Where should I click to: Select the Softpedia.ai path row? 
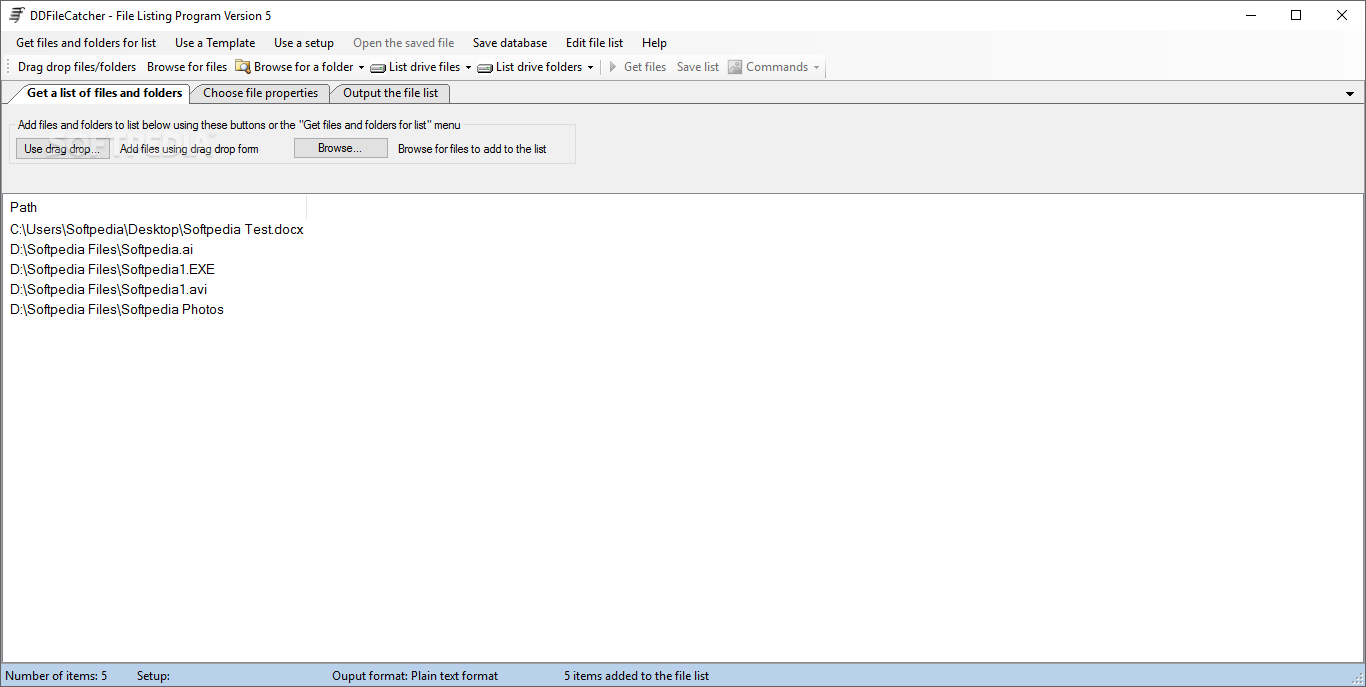[102, 249]
